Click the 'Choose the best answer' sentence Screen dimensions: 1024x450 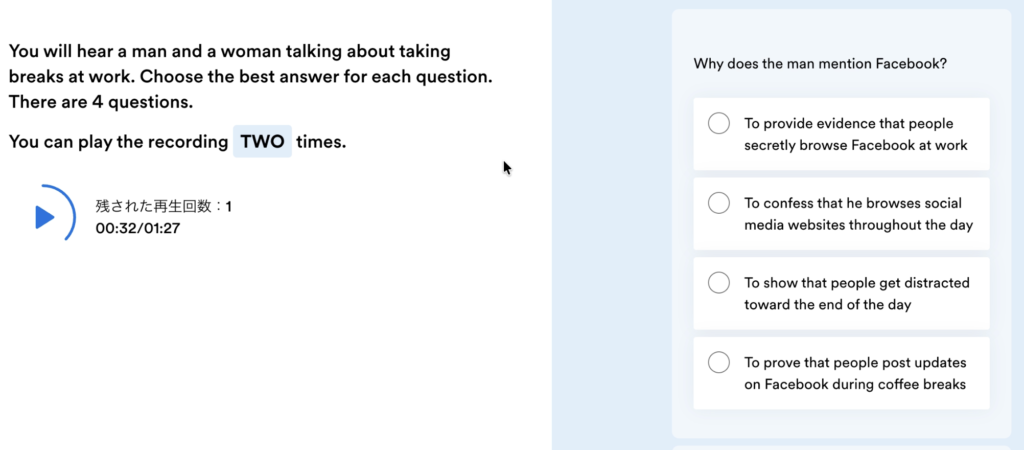316,76
